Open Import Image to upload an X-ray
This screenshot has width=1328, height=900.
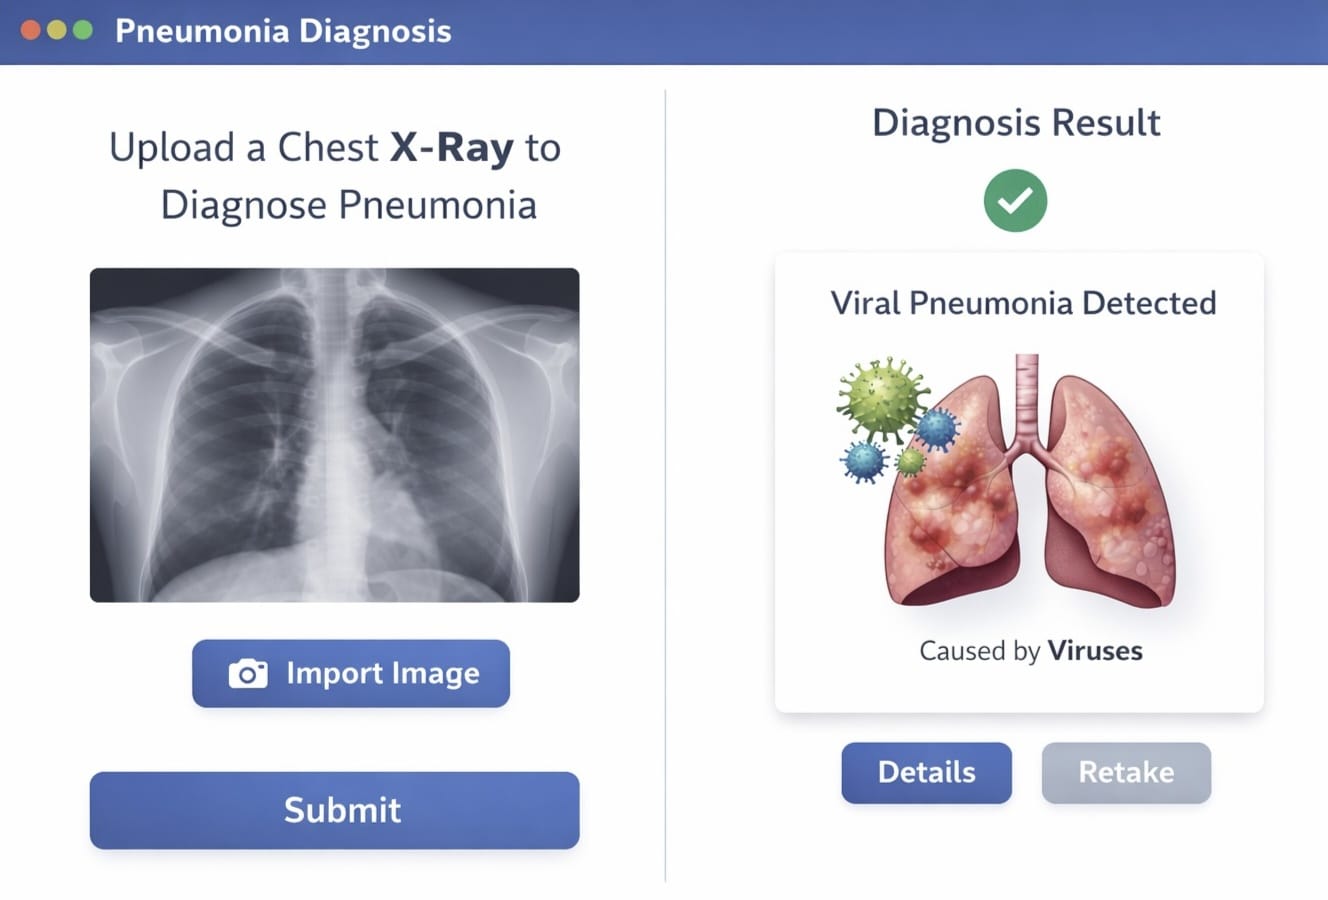pos(351,674)
